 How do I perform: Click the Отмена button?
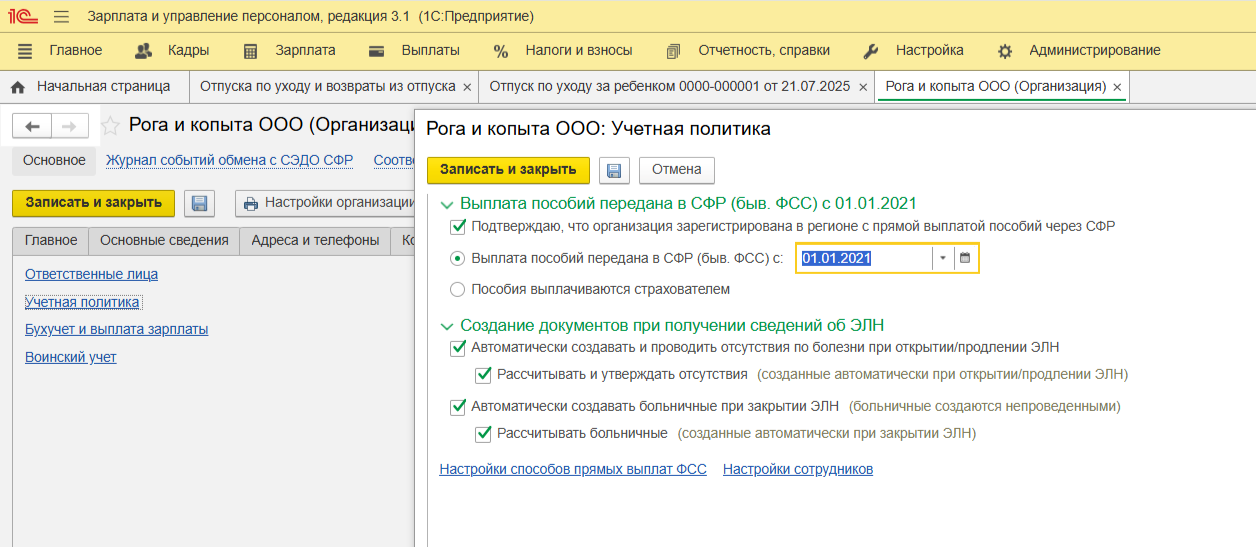[677, 170]
